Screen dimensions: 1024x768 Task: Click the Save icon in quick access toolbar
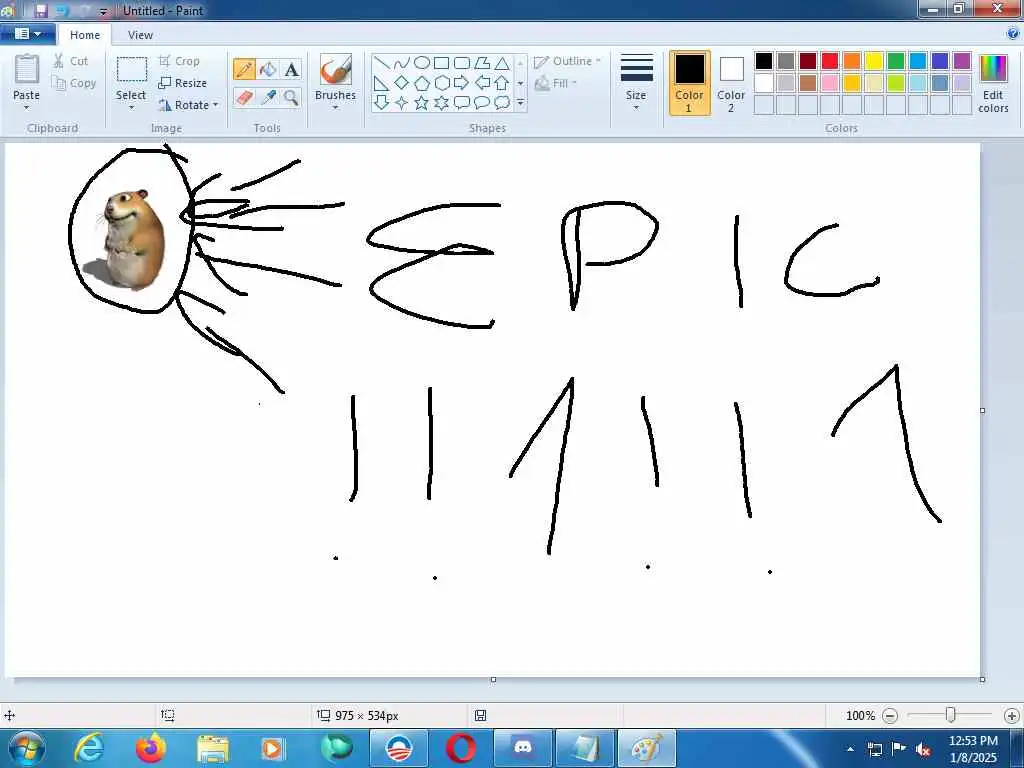pos(40,10)
